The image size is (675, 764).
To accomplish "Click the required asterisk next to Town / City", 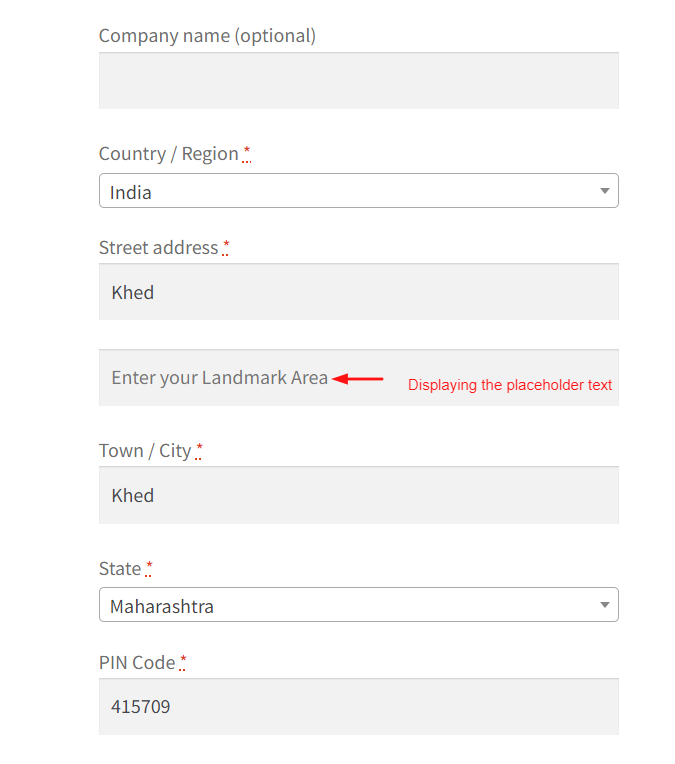I will 199,450.
